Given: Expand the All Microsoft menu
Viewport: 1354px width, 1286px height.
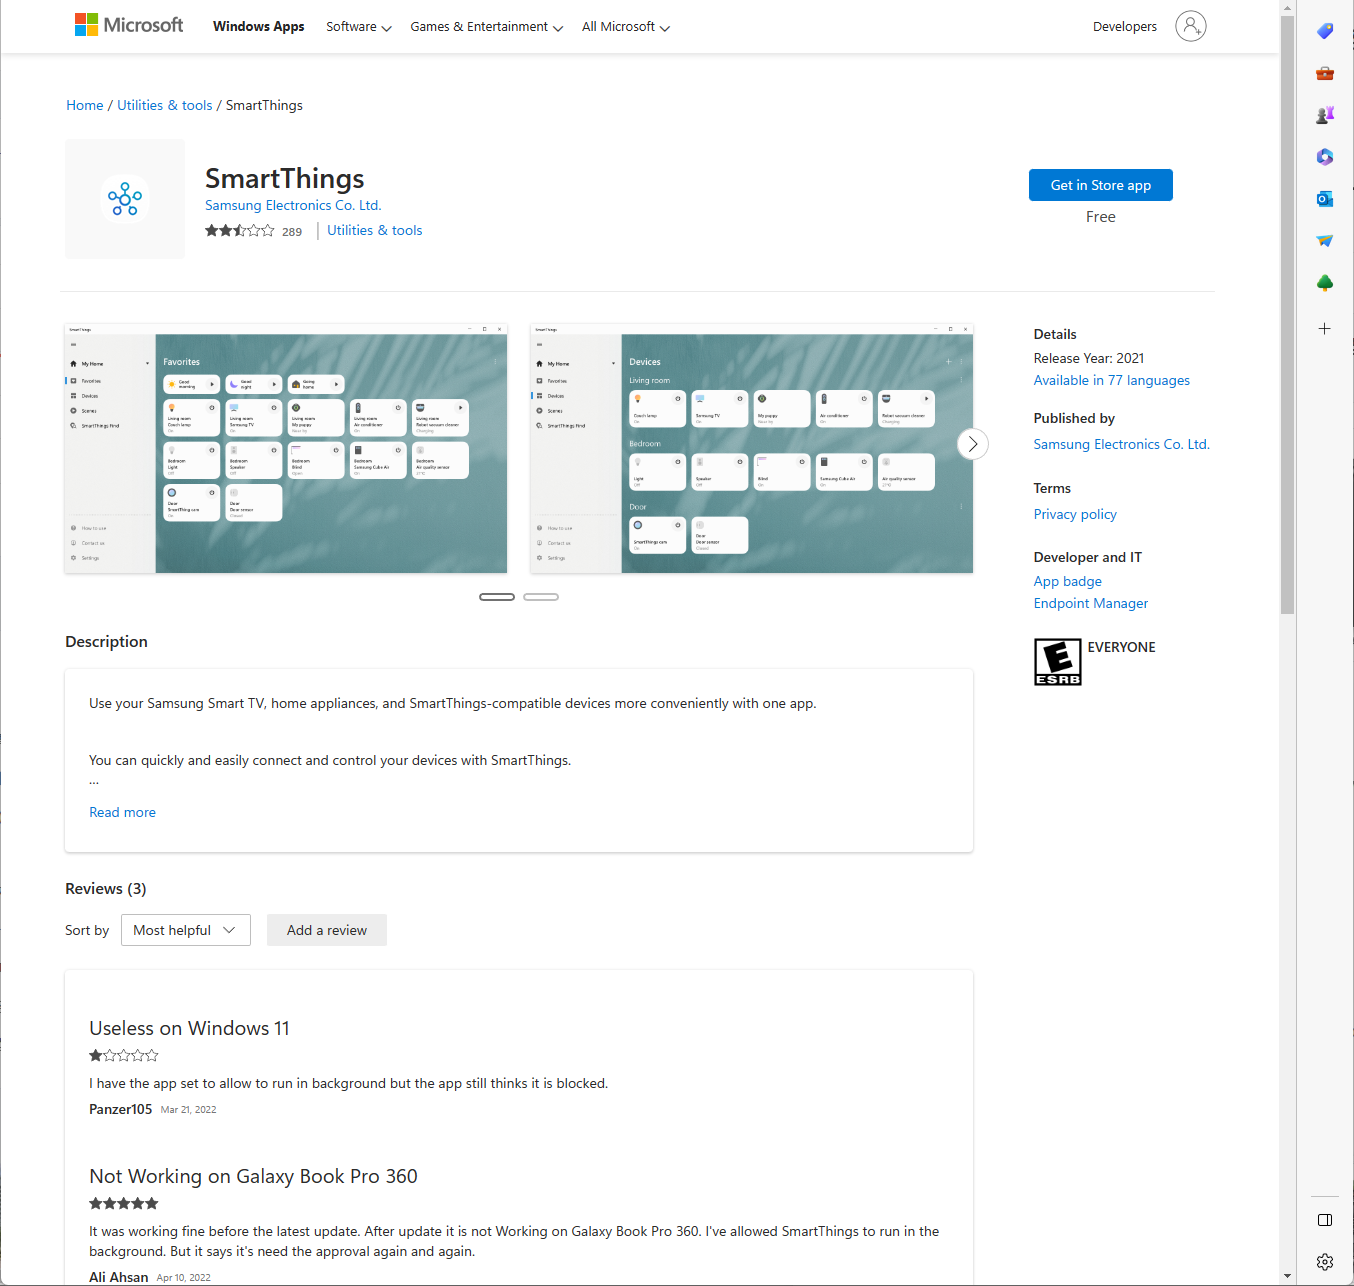Looking at the screenshot, I should (626, 27).
